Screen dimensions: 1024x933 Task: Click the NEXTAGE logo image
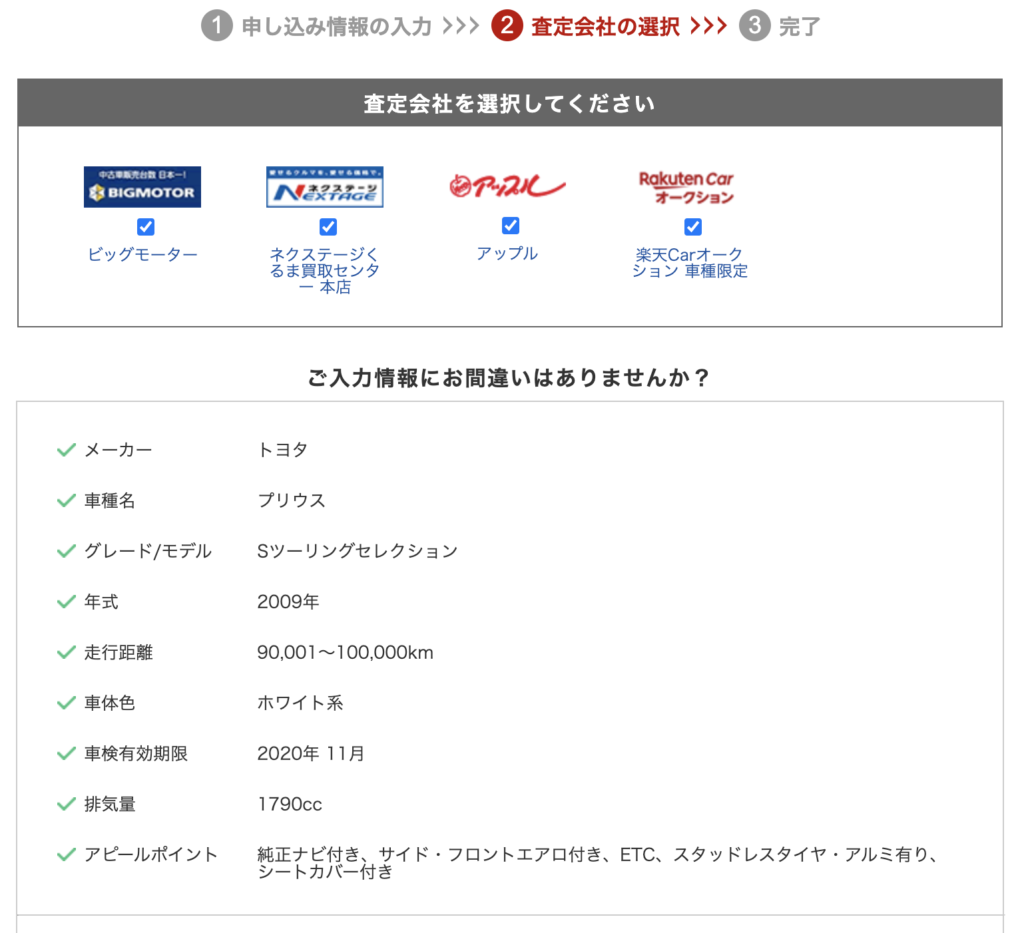(x=325, y=187)
